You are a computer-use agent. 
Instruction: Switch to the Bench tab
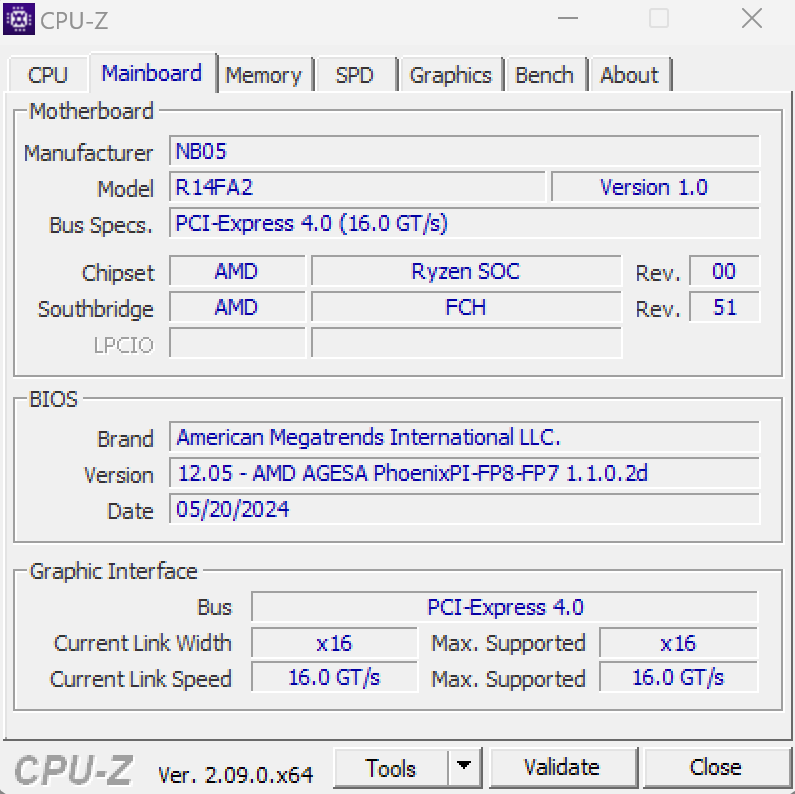[545, 75]
